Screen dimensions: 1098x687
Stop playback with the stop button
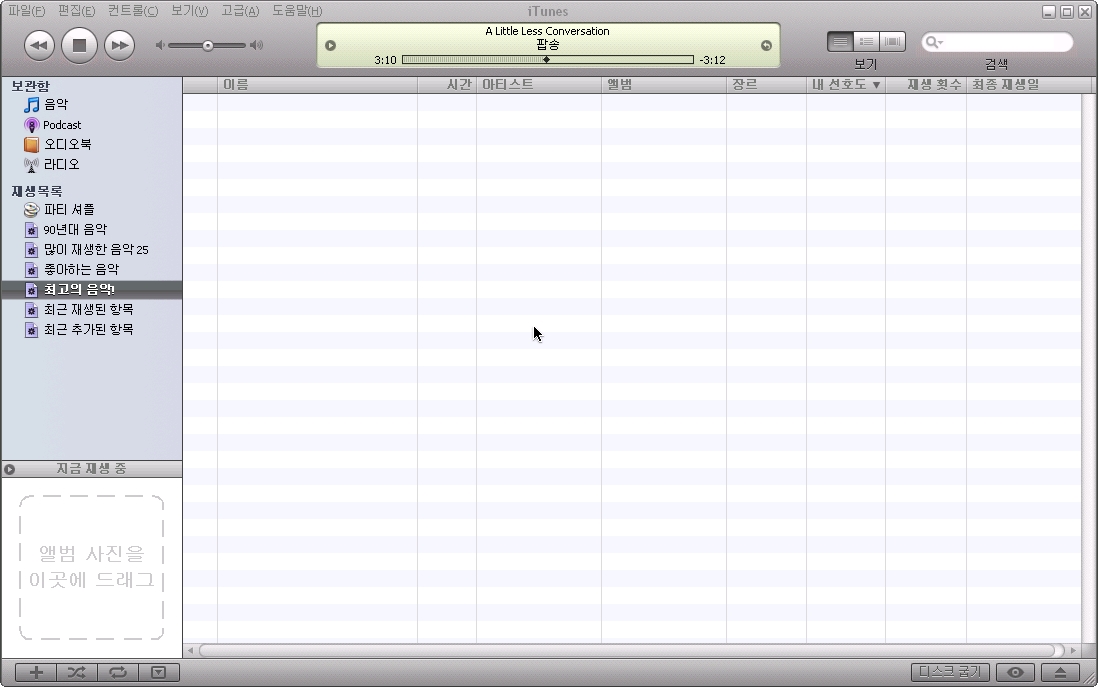pyautogui.click(x=79, y=46)
